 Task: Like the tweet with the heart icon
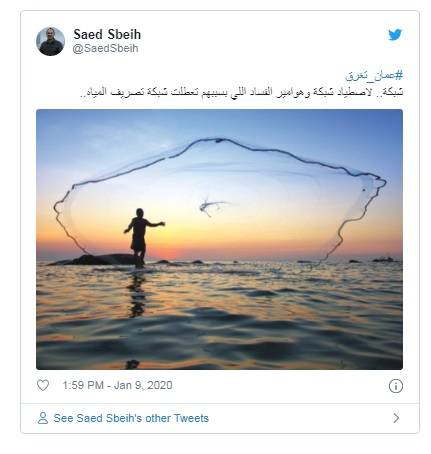point(43,385)
